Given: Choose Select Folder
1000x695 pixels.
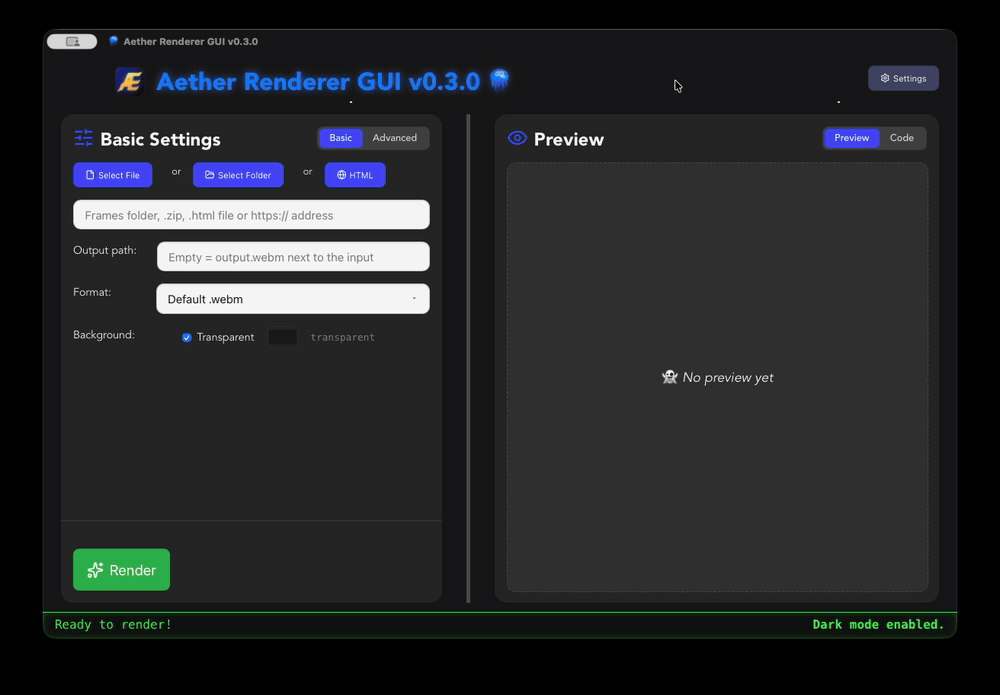Looking at the screenshot, I should pos(239,175).
